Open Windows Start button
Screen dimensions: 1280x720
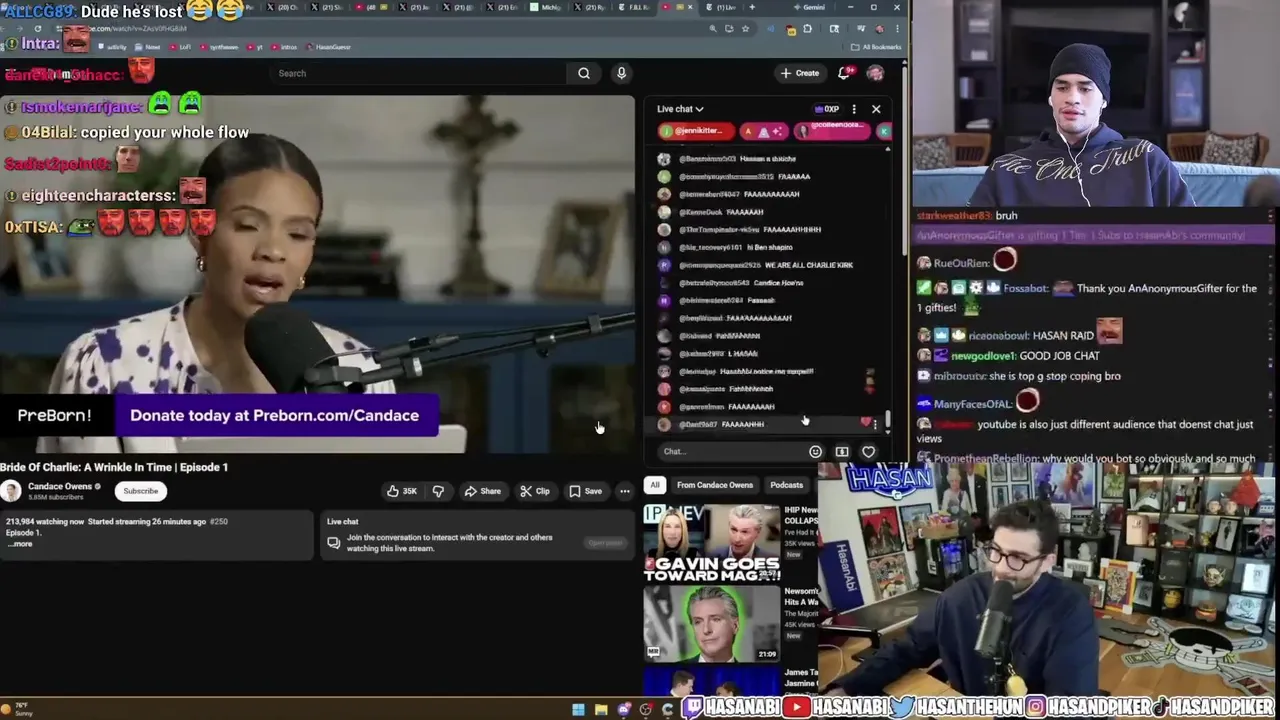578,710
